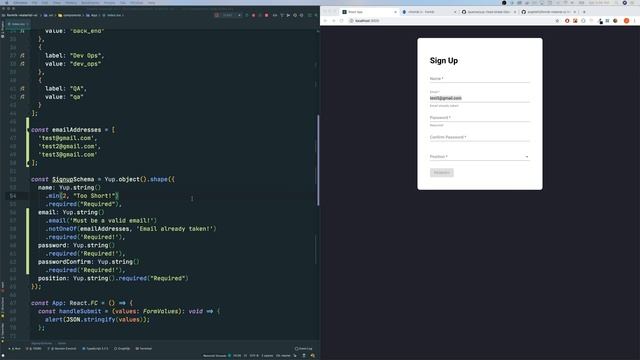
Task: Click the editor vertical scrollbar thumb
Action: [x=318, y=160]
